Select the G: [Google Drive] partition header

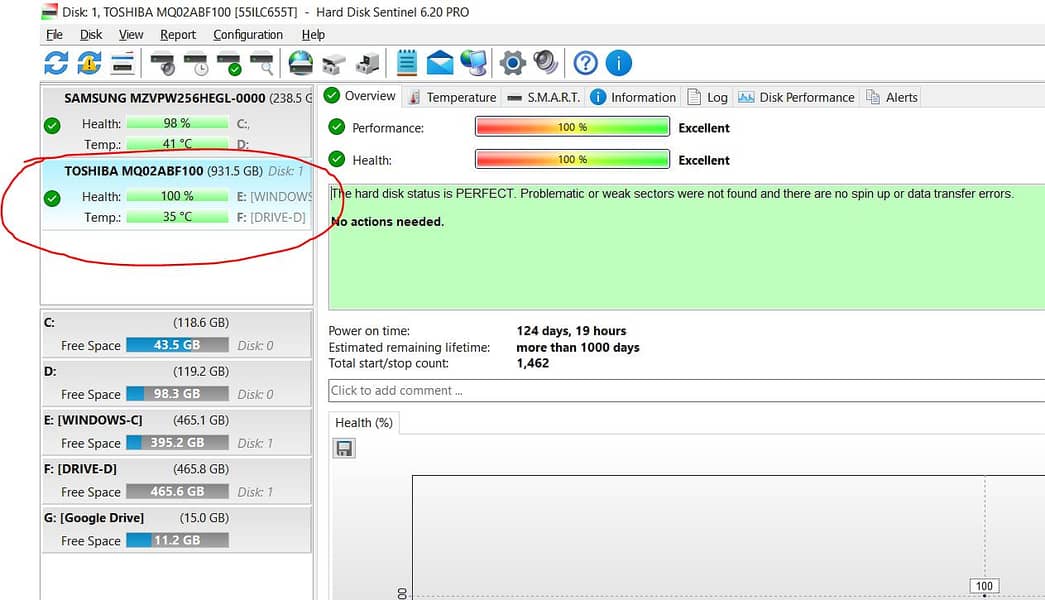[137, 517]
